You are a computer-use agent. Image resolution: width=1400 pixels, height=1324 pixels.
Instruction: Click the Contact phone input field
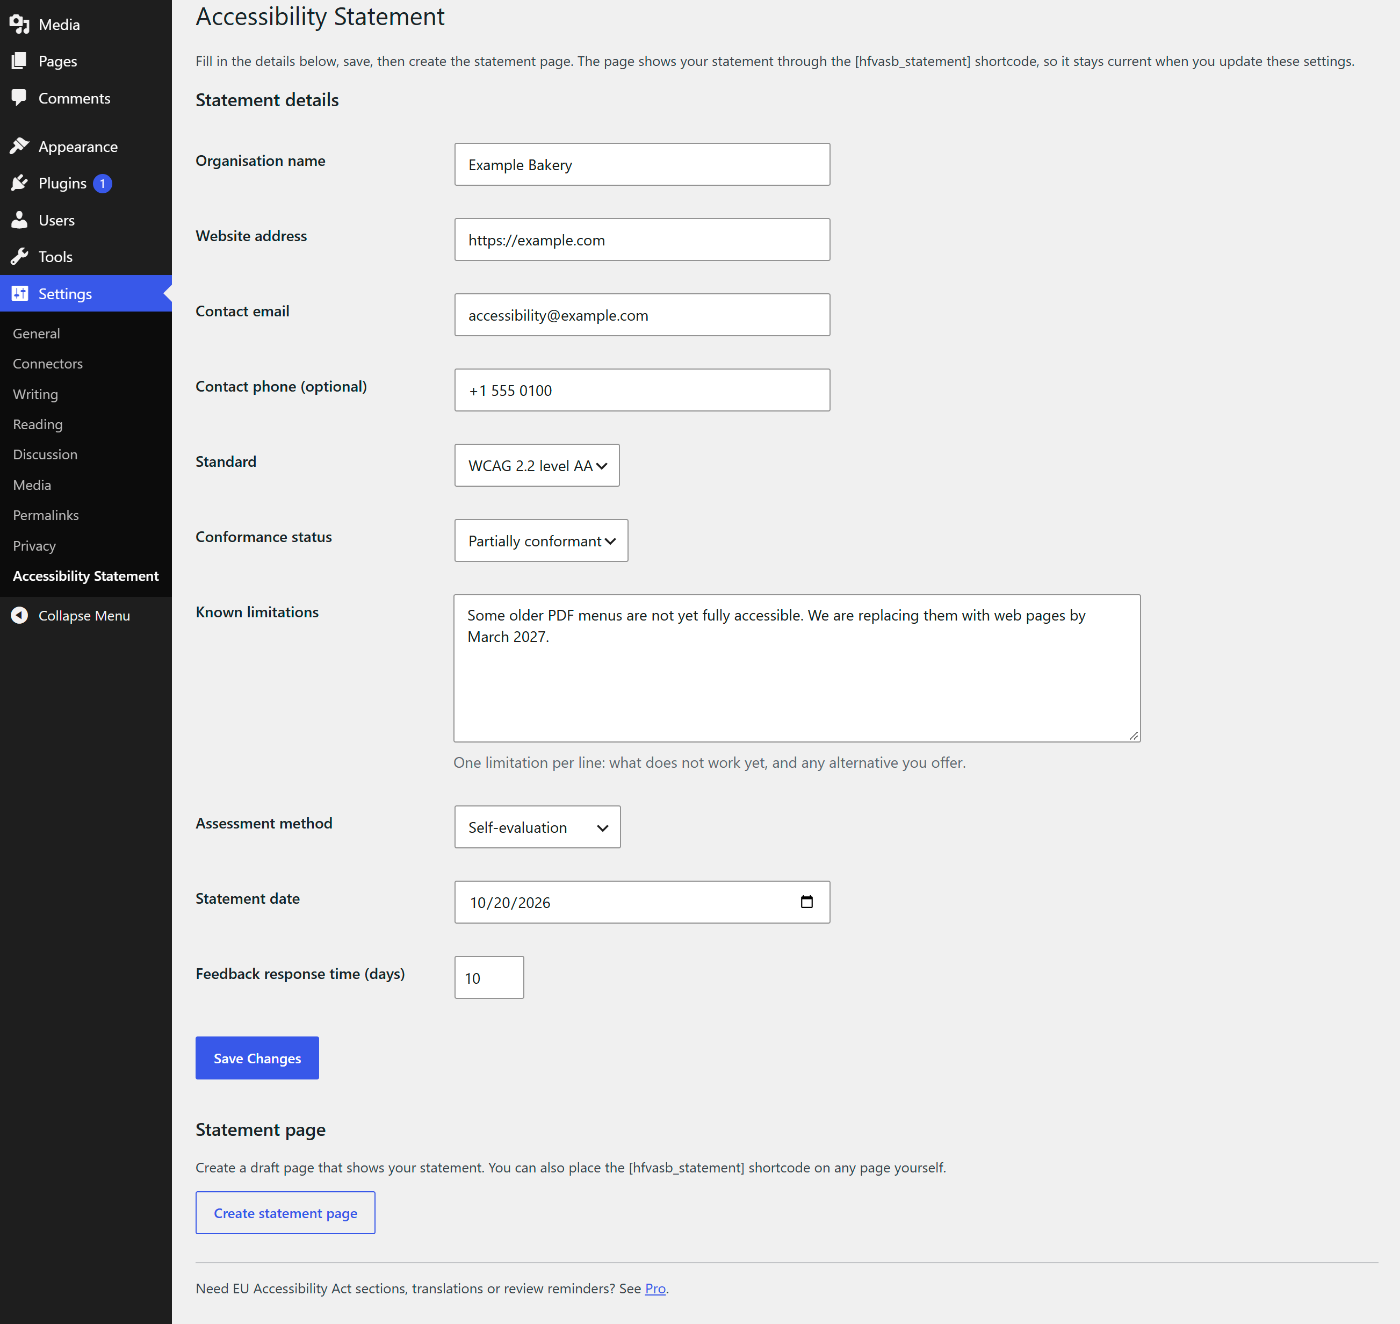642,390
